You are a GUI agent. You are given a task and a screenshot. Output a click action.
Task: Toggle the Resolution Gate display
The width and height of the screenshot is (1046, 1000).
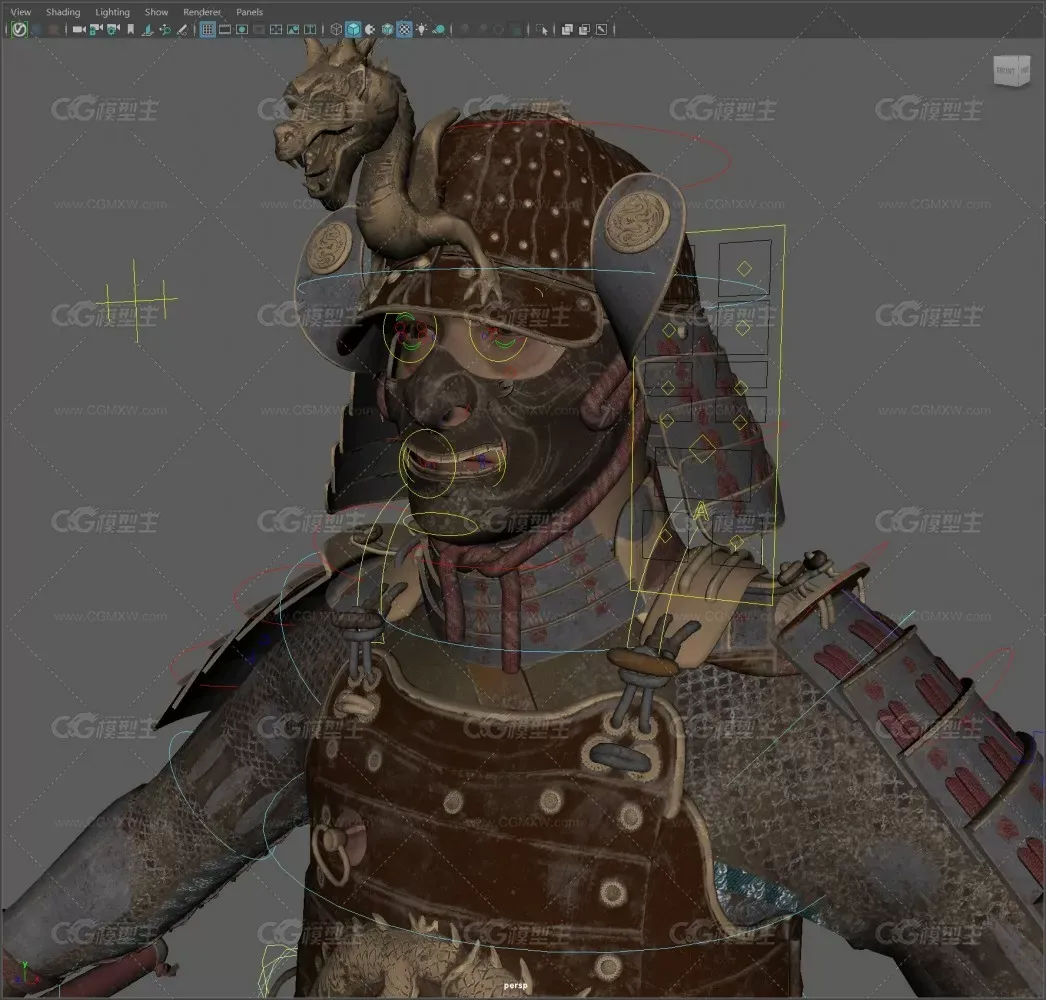tap(241, 29)
